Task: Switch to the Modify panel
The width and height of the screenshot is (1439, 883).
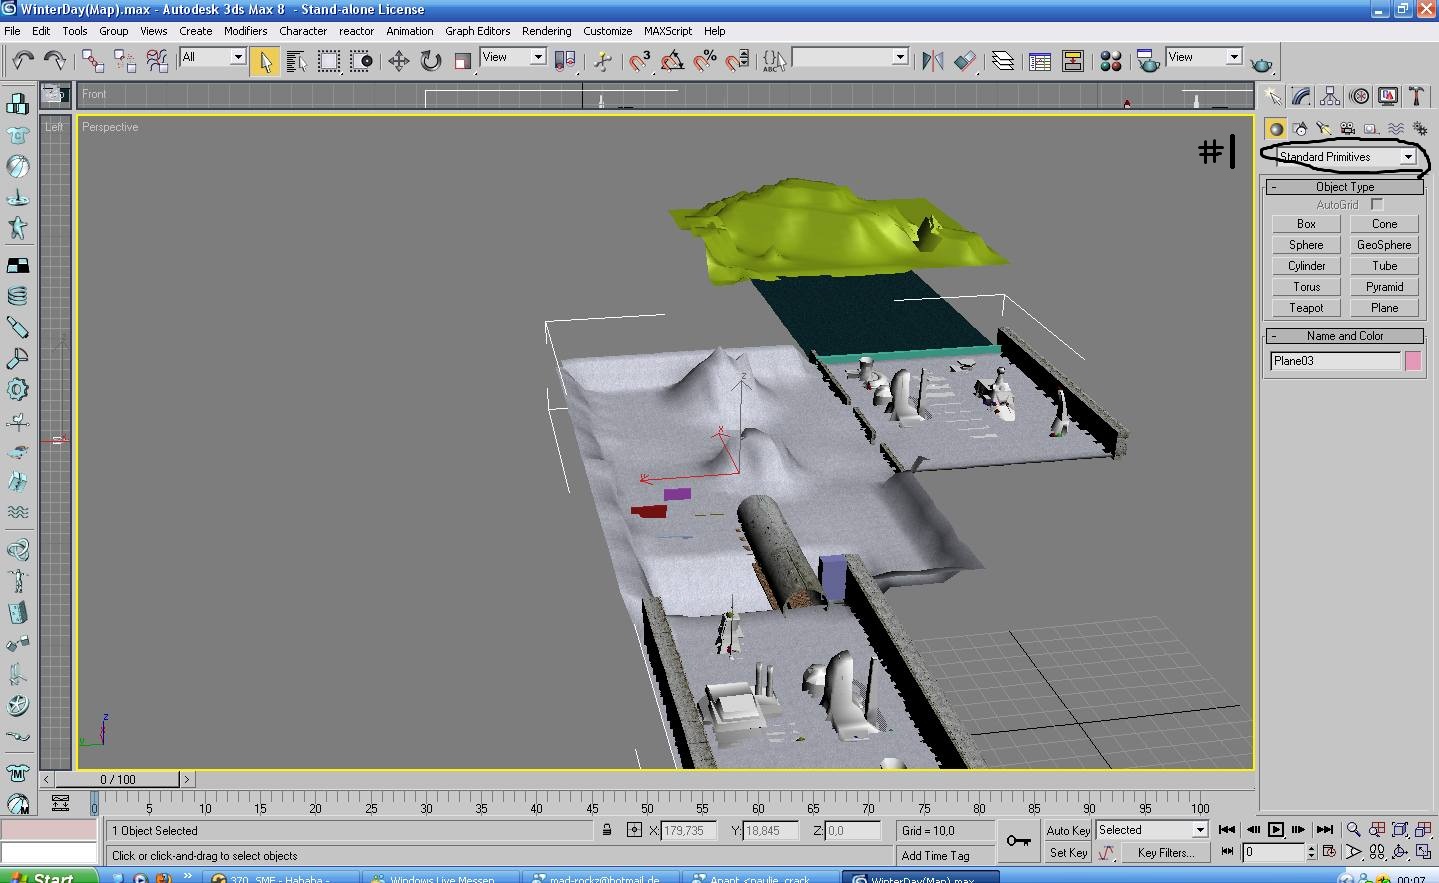Action: point(1301,97)
